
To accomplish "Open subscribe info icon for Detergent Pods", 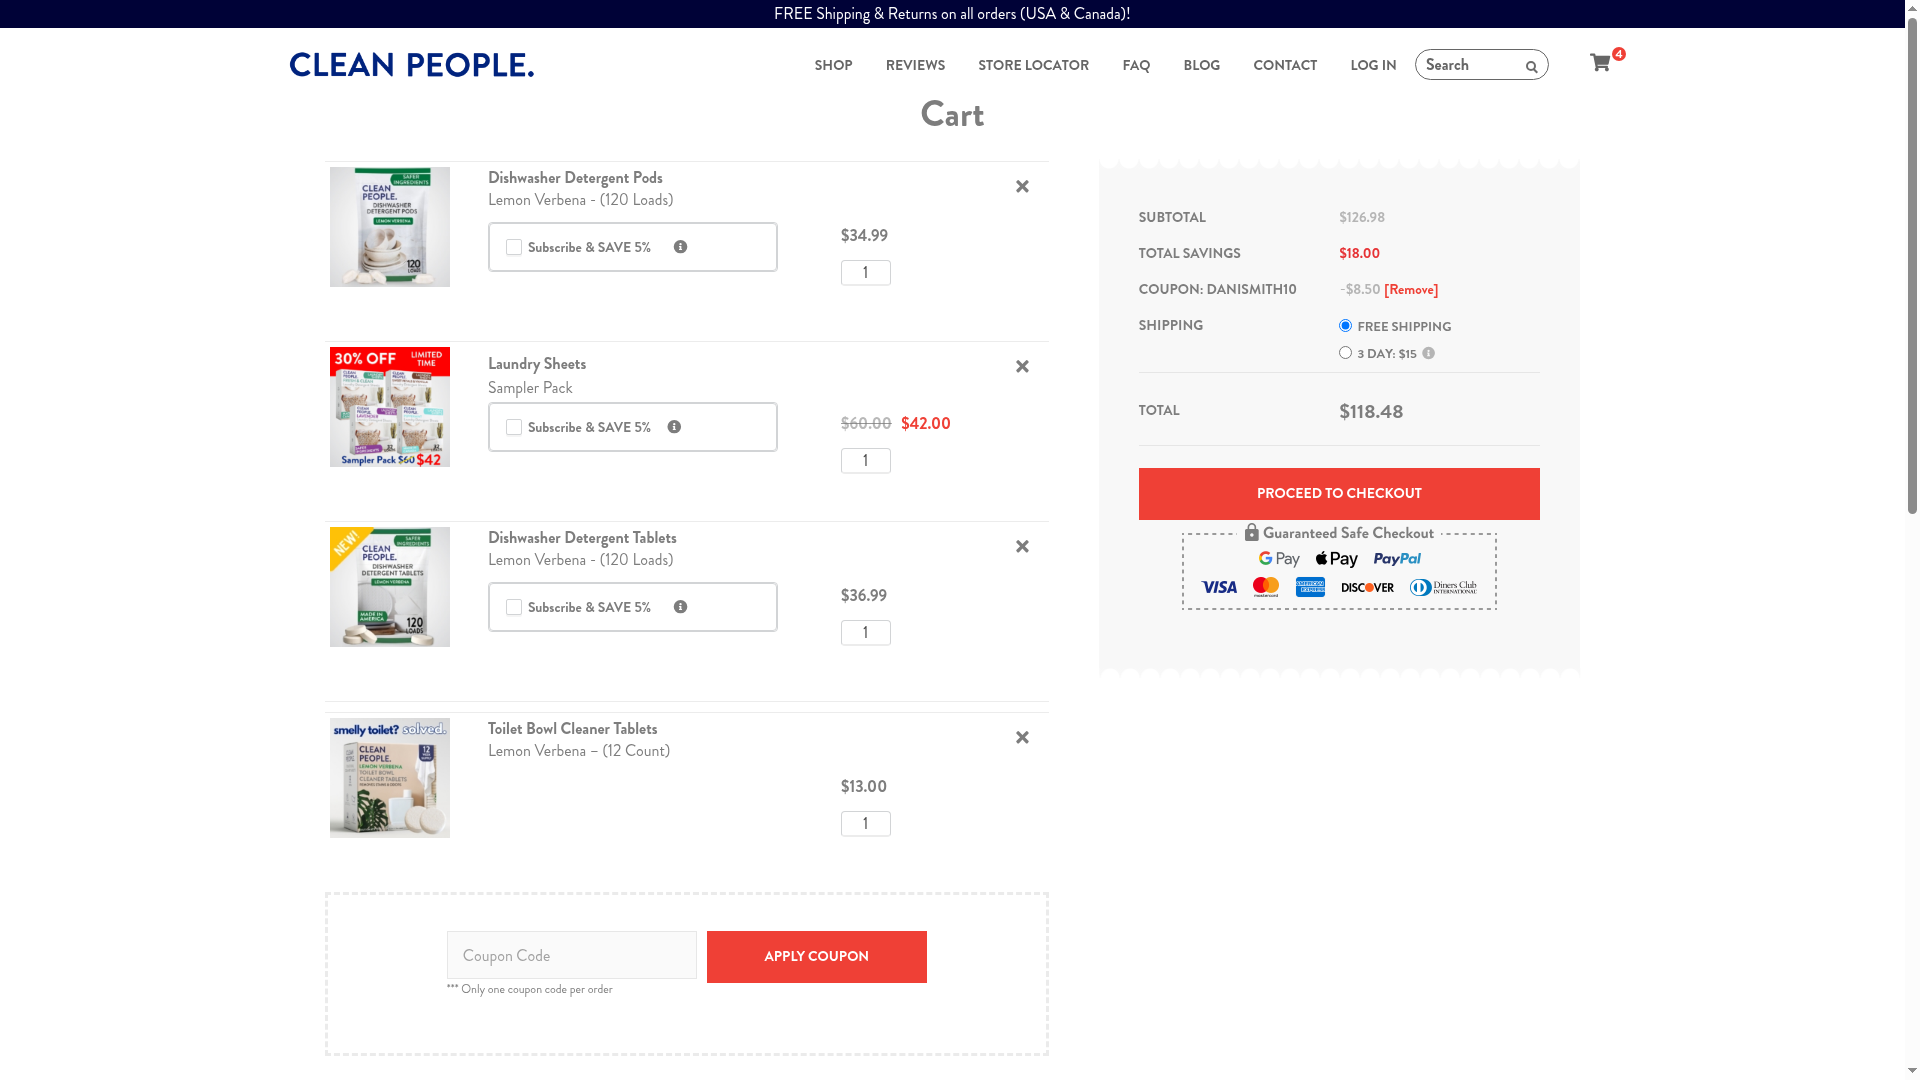I will click(x=680, y=247).
